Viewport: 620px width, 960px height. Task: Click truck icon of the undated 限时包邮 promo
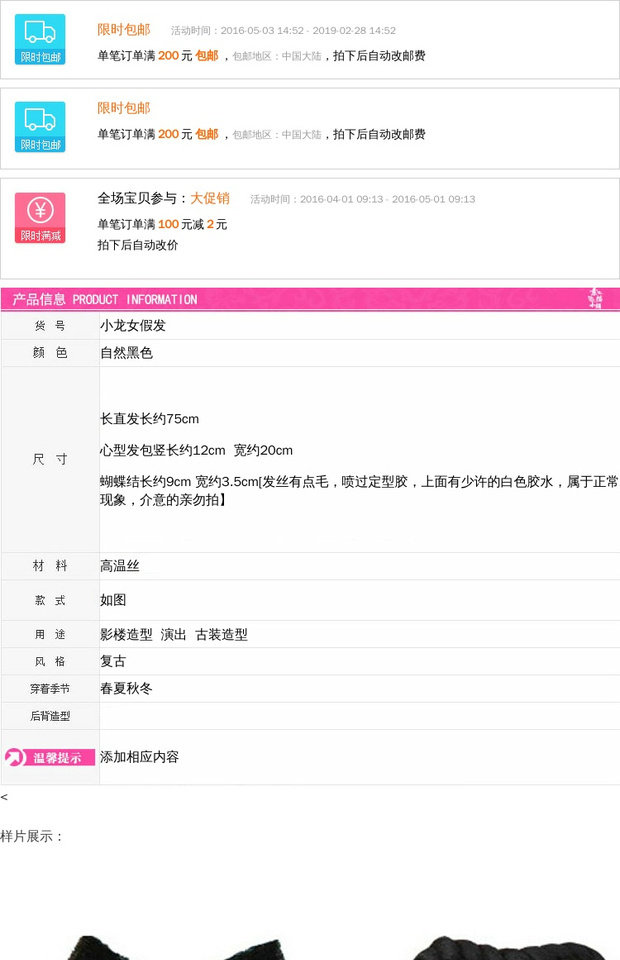40,126
